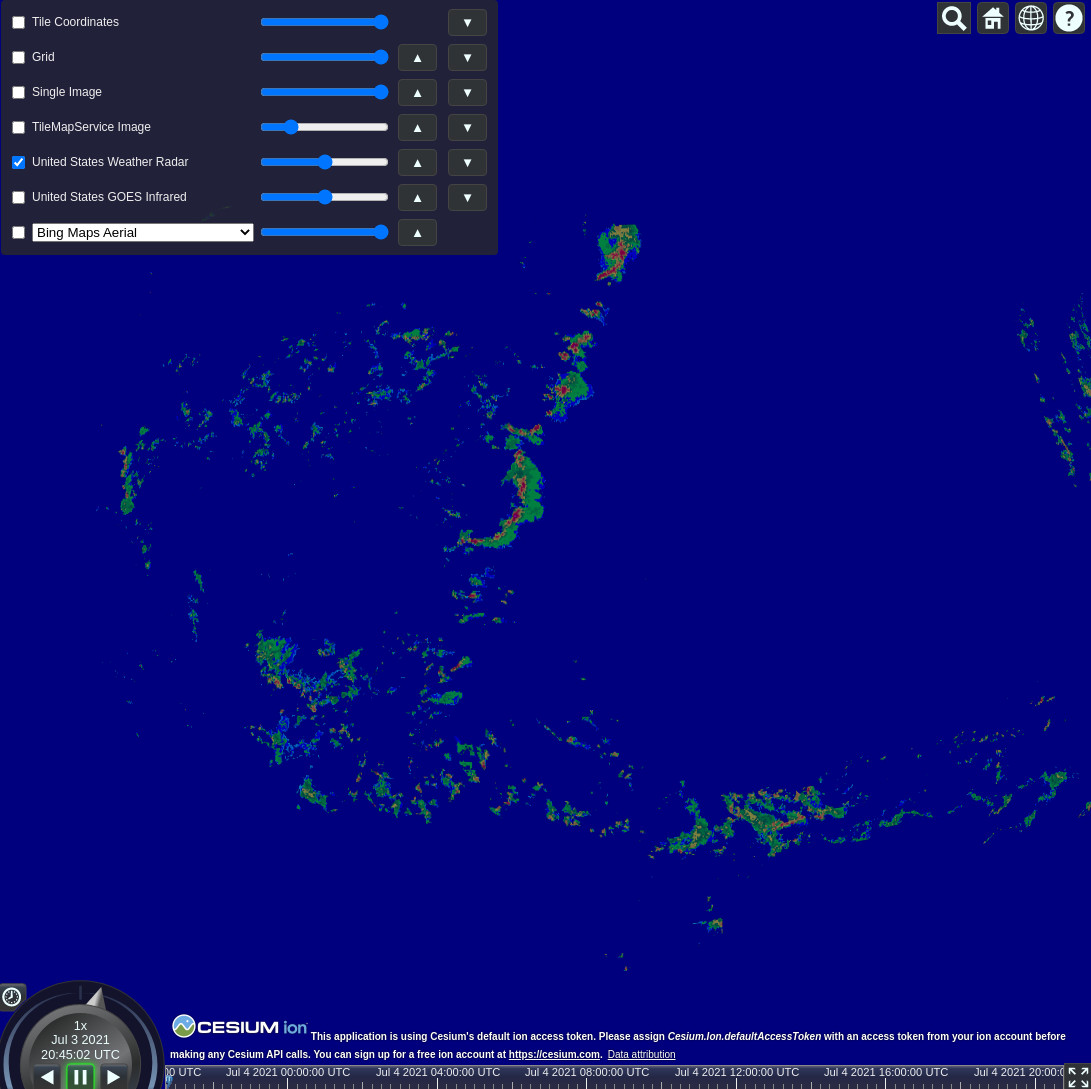Image resolution: width=1091 pixels, height=1089 pixels.
Task: Raise the Single Image layer
Action: tap(417, 93)
